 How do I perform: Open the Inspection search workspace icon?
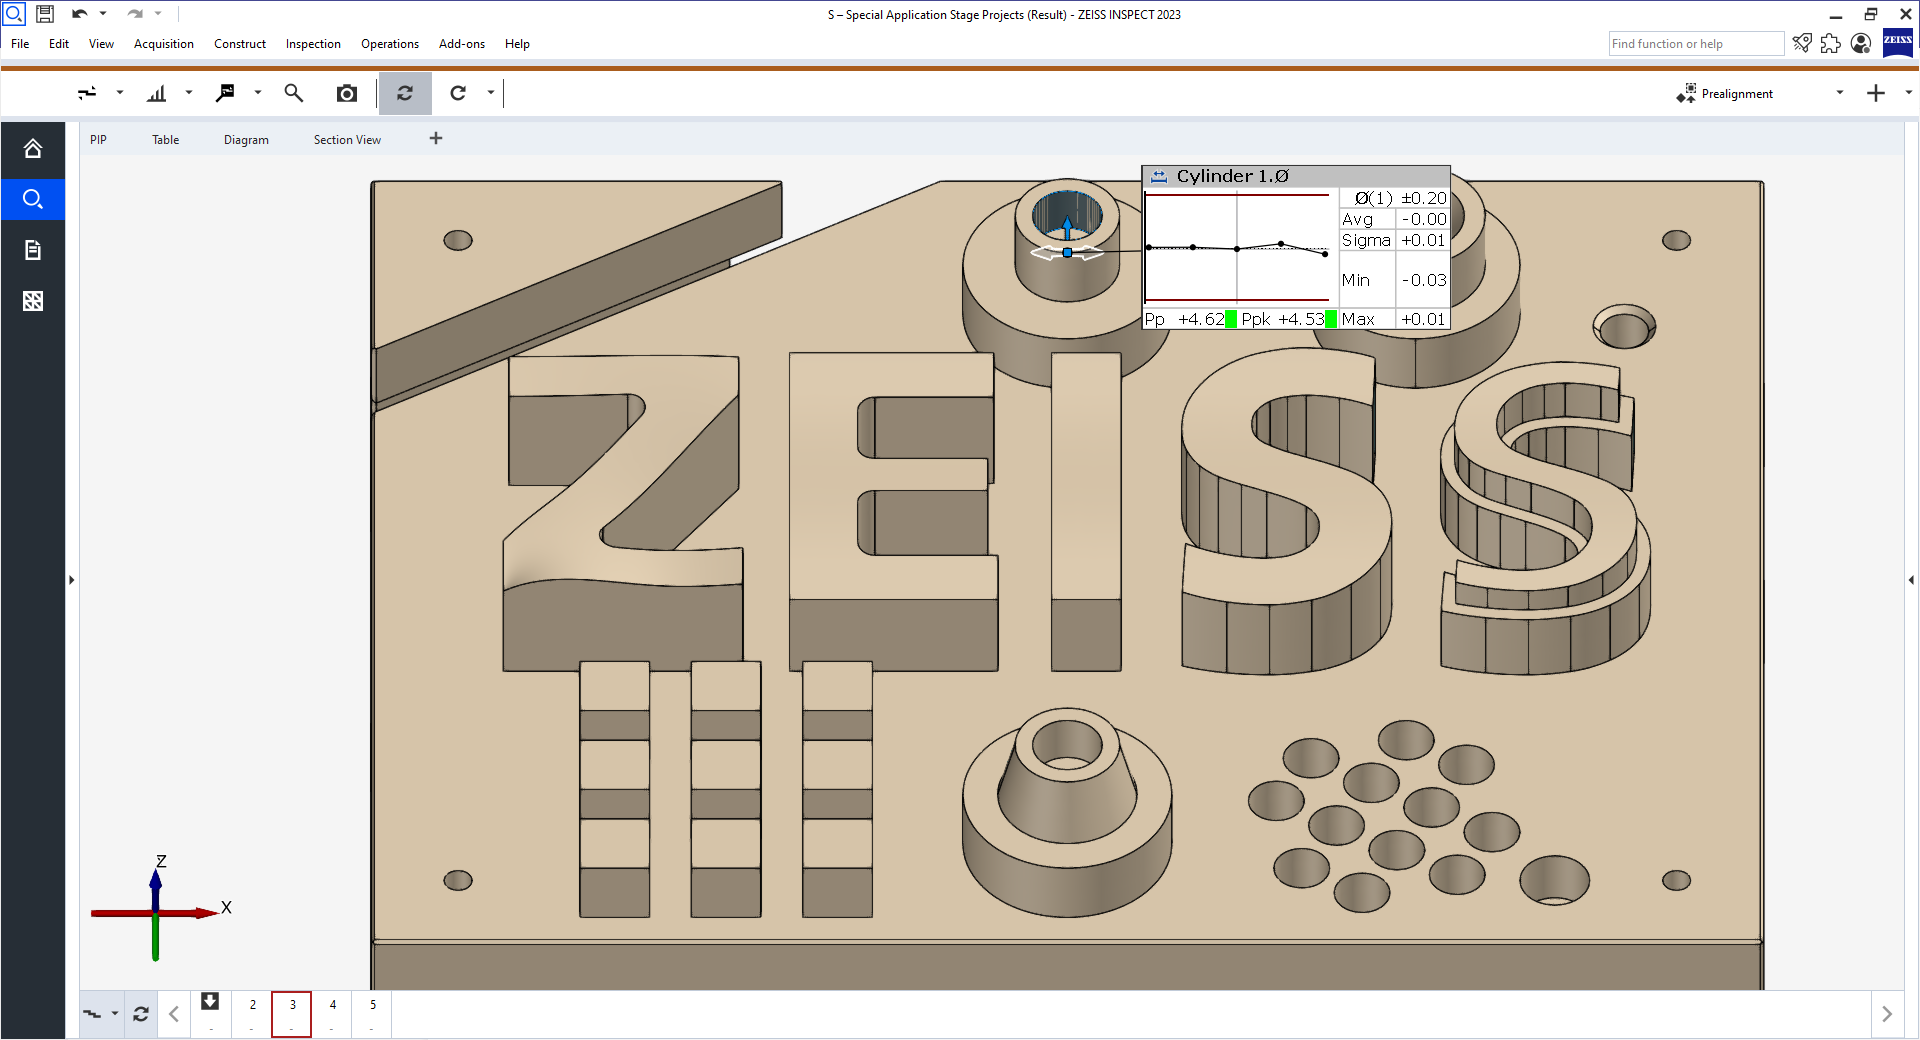(x=33, y=199)
